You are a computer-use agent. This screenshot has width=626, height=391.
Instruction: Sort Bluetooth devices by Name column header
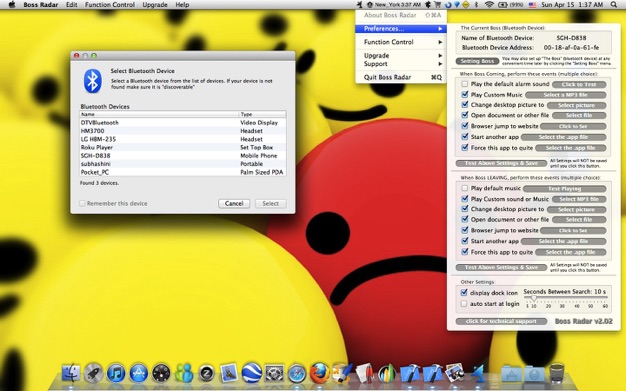159,114
